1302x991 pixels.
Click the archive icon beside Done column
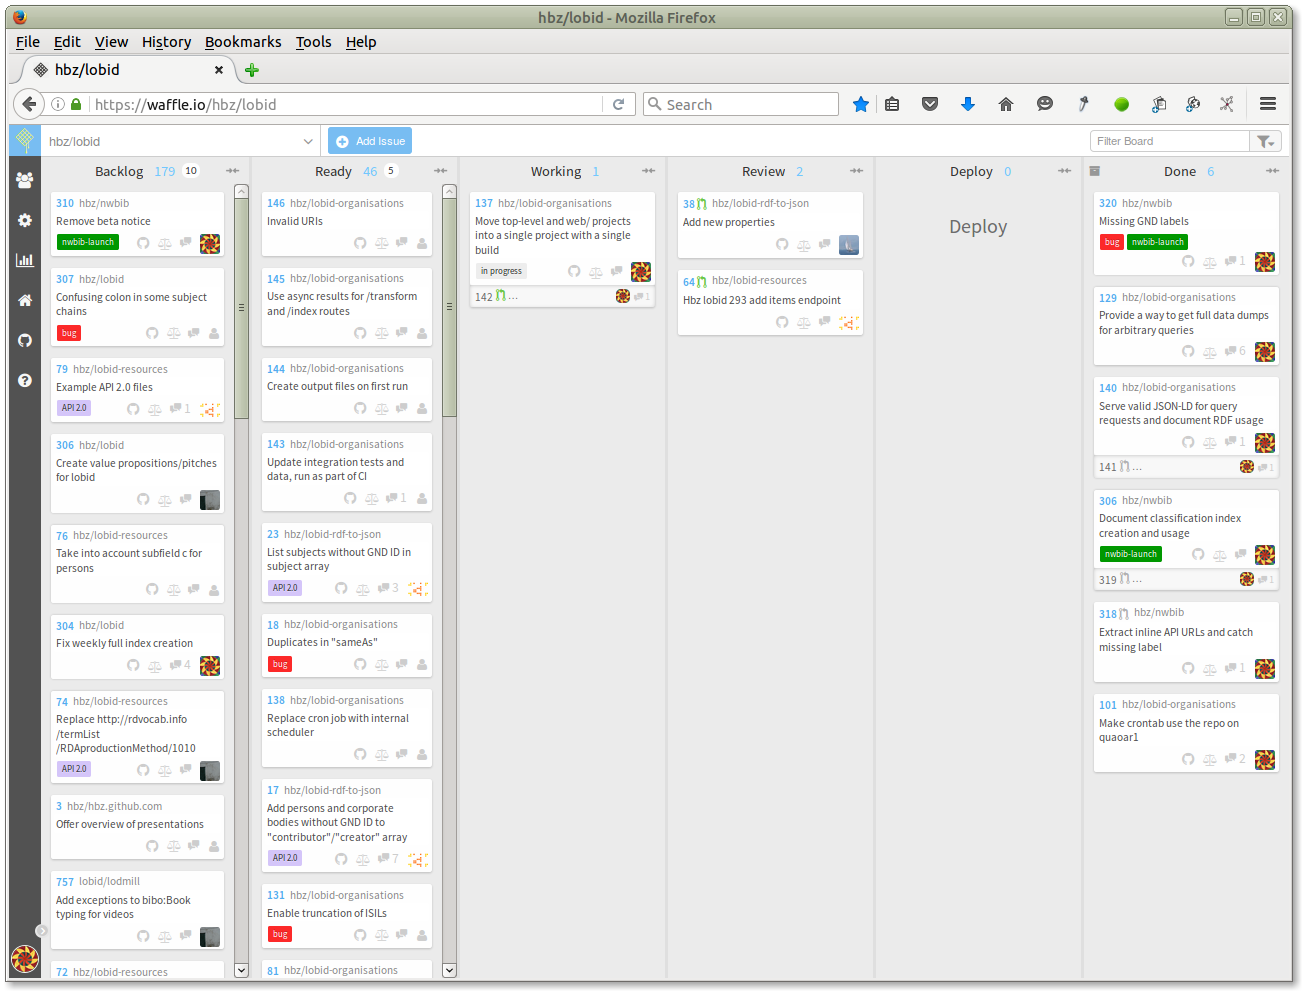tap(1094, 171)
